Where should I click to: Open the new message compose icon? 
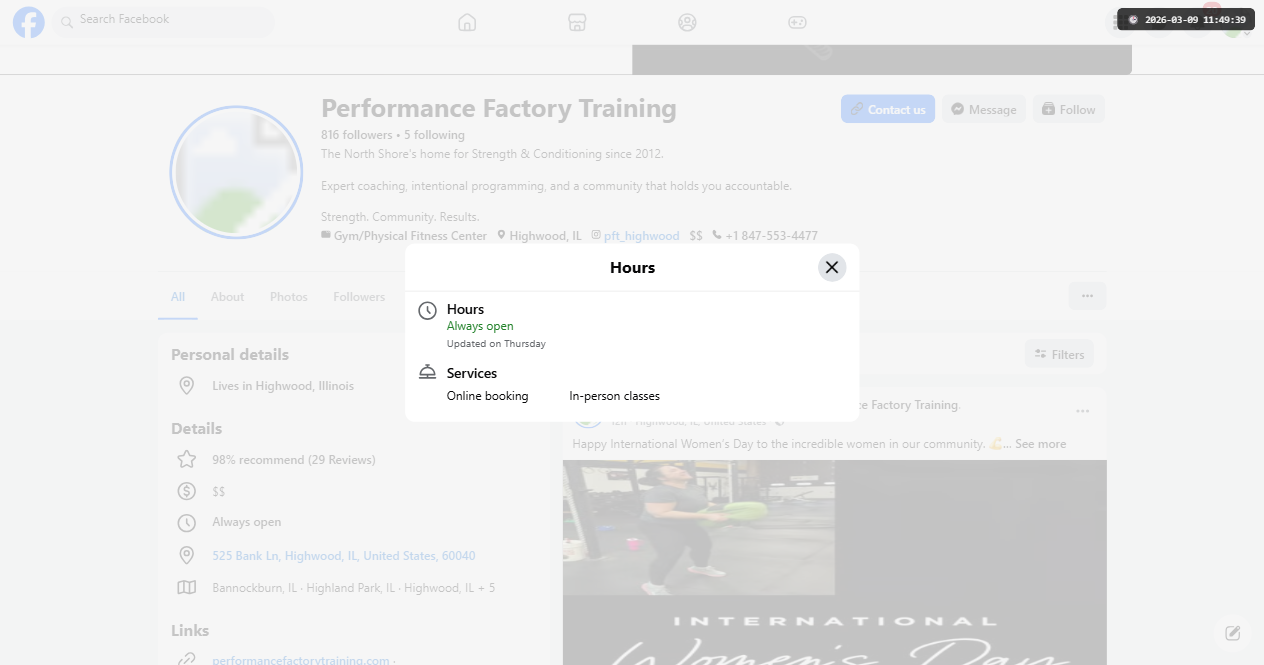click(x=1233, y=633)
